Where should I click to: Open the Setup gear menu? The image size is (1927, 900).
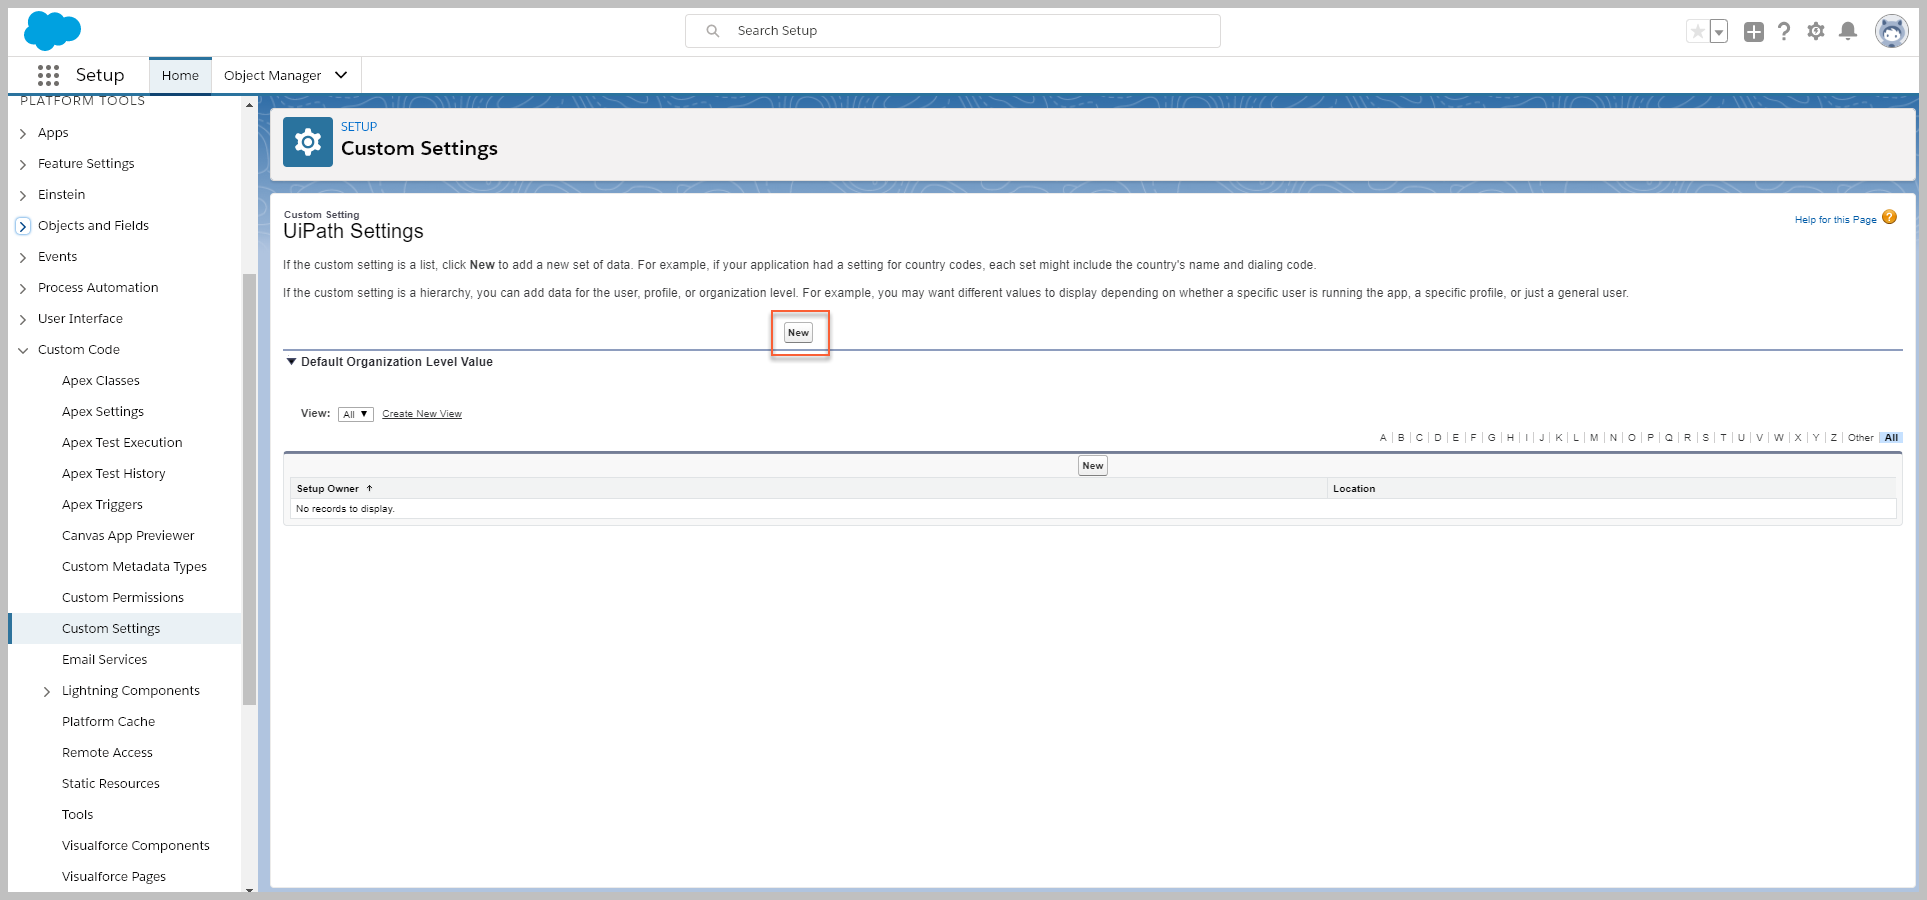point(1816,32)
